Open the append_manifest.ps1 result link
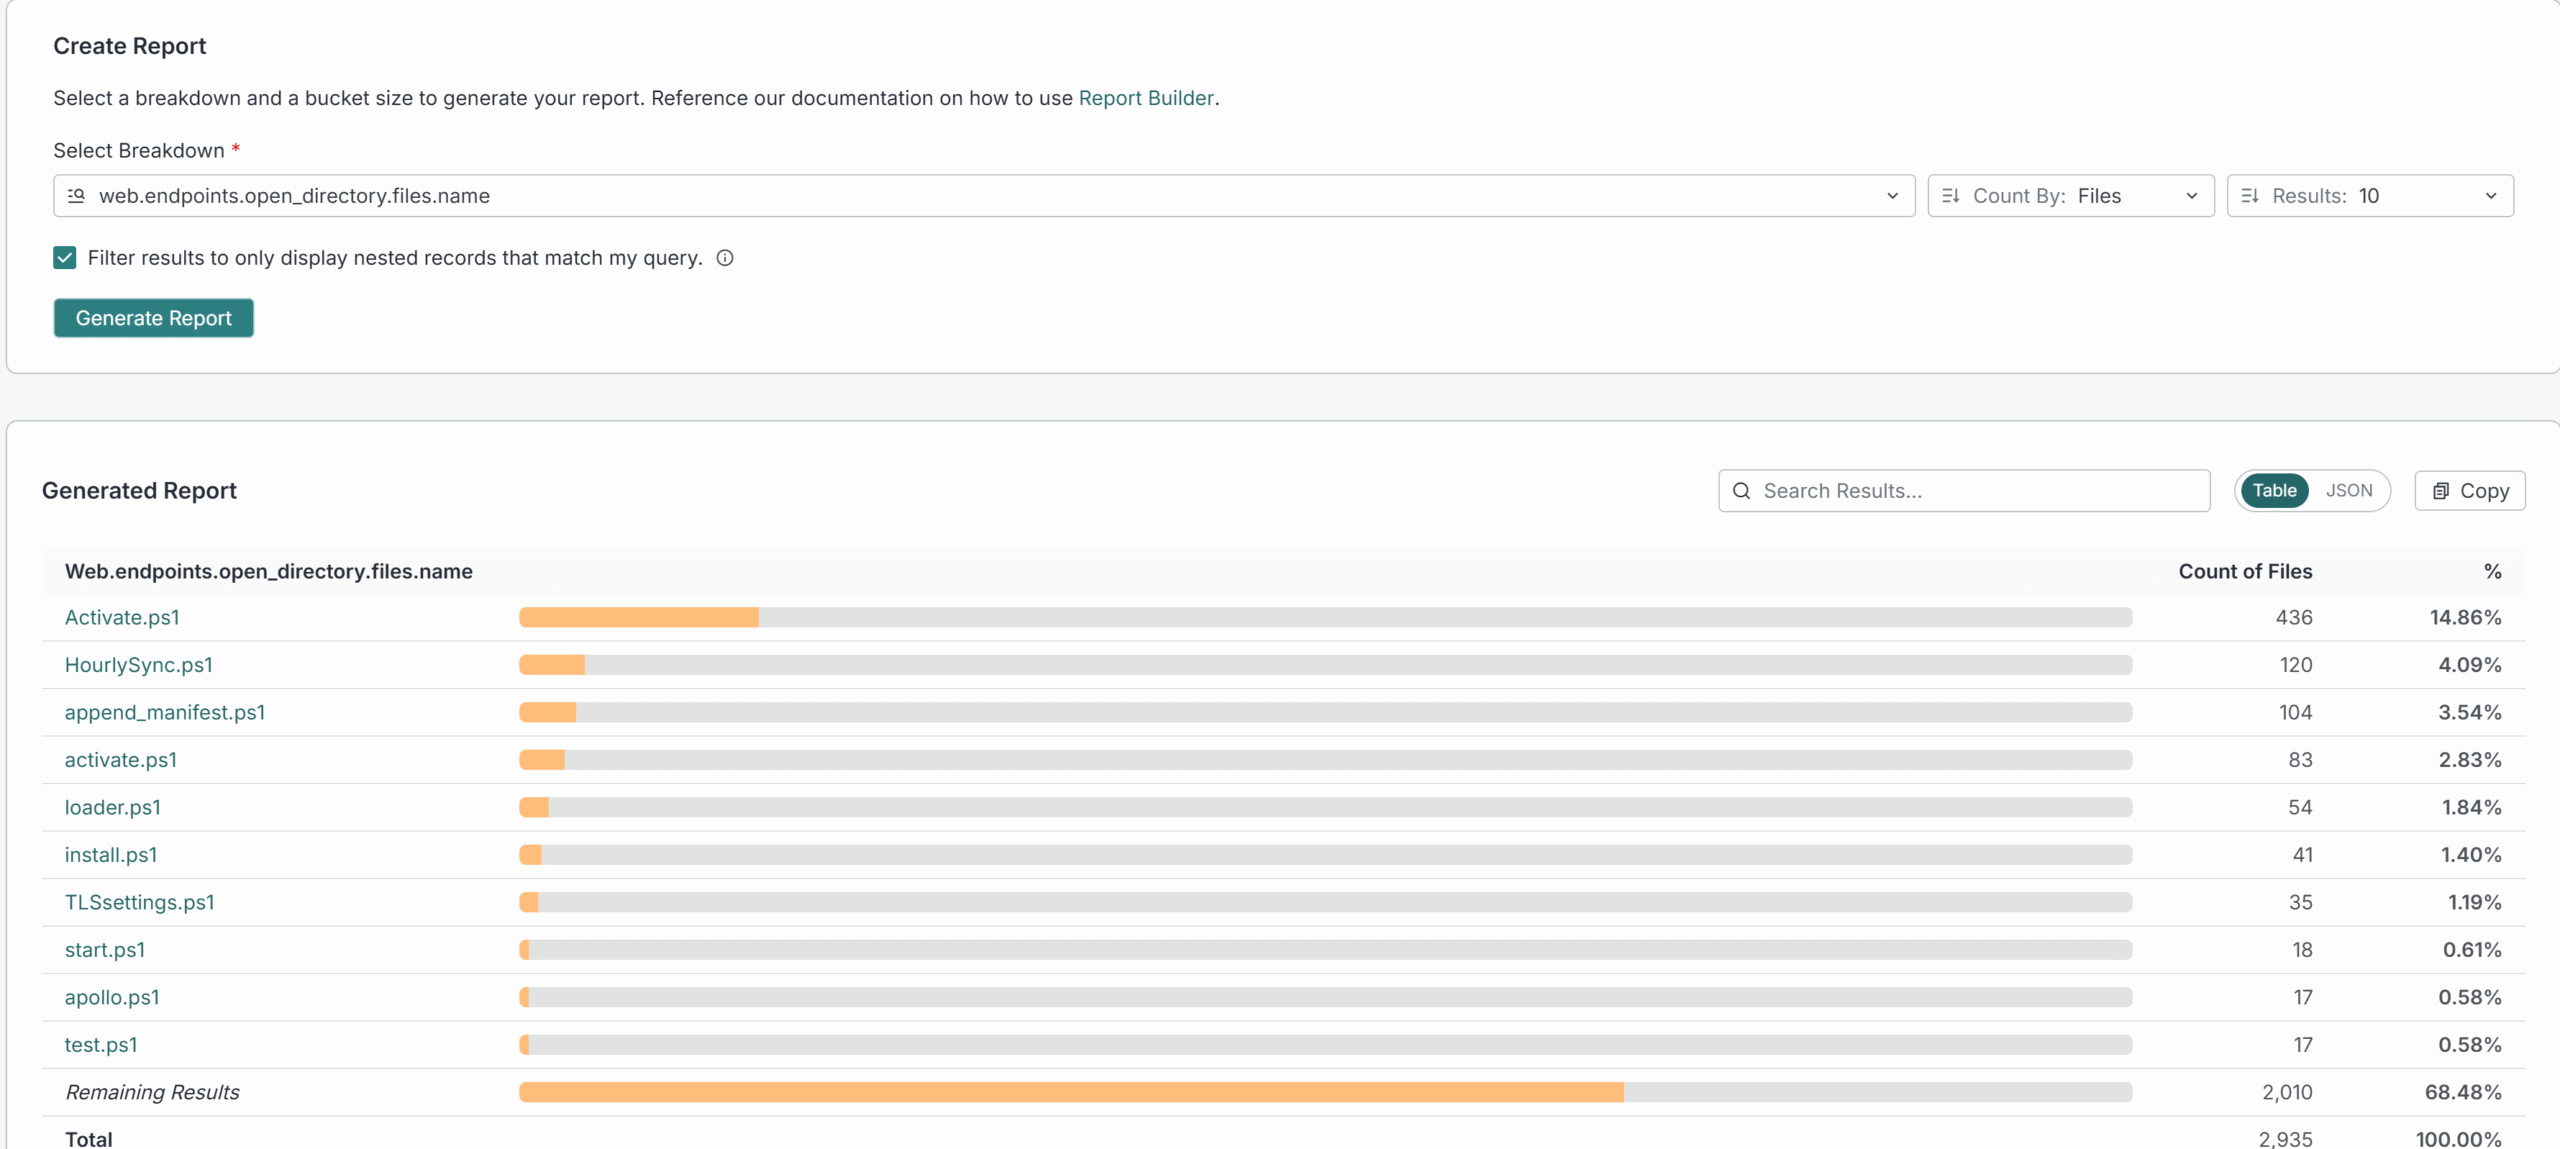This screenshot has width=2560, height=1149. [165, 712]
